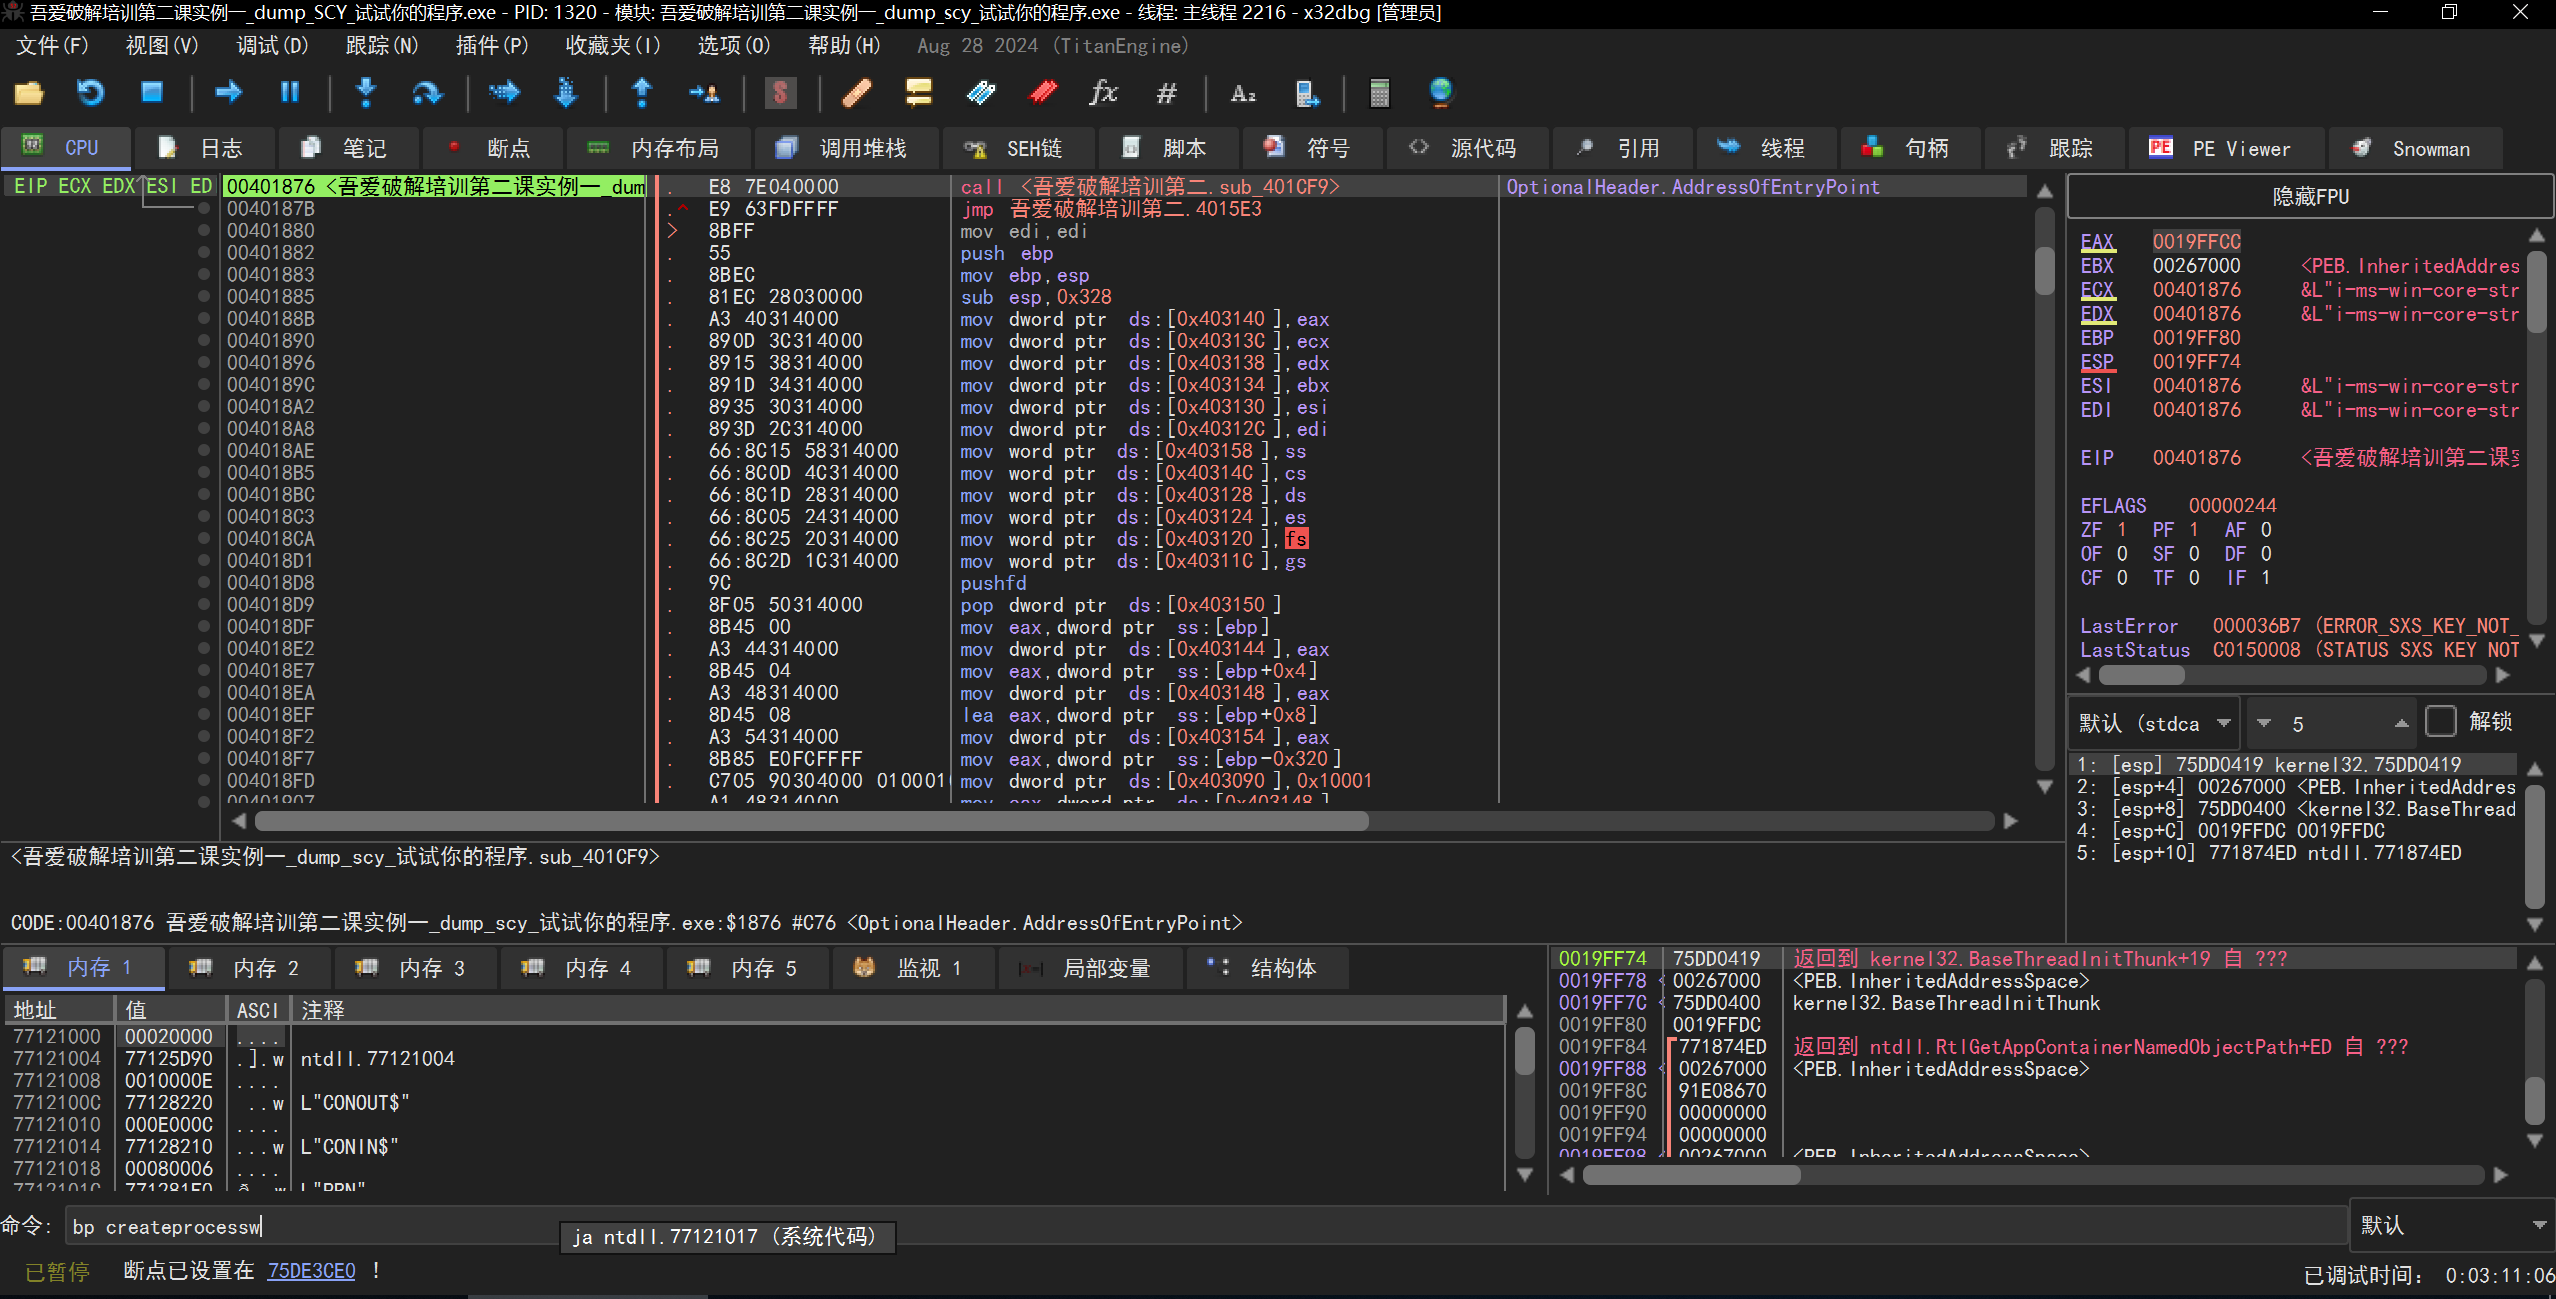Step over with the curved arrow icon
Screen dimensions: 2556x1299
pos(427,93)
